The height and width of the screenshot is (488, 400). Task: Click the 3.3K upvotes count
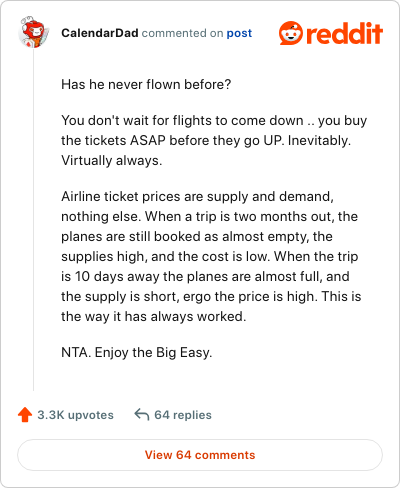pyautogui.click(x=75, y=415)
